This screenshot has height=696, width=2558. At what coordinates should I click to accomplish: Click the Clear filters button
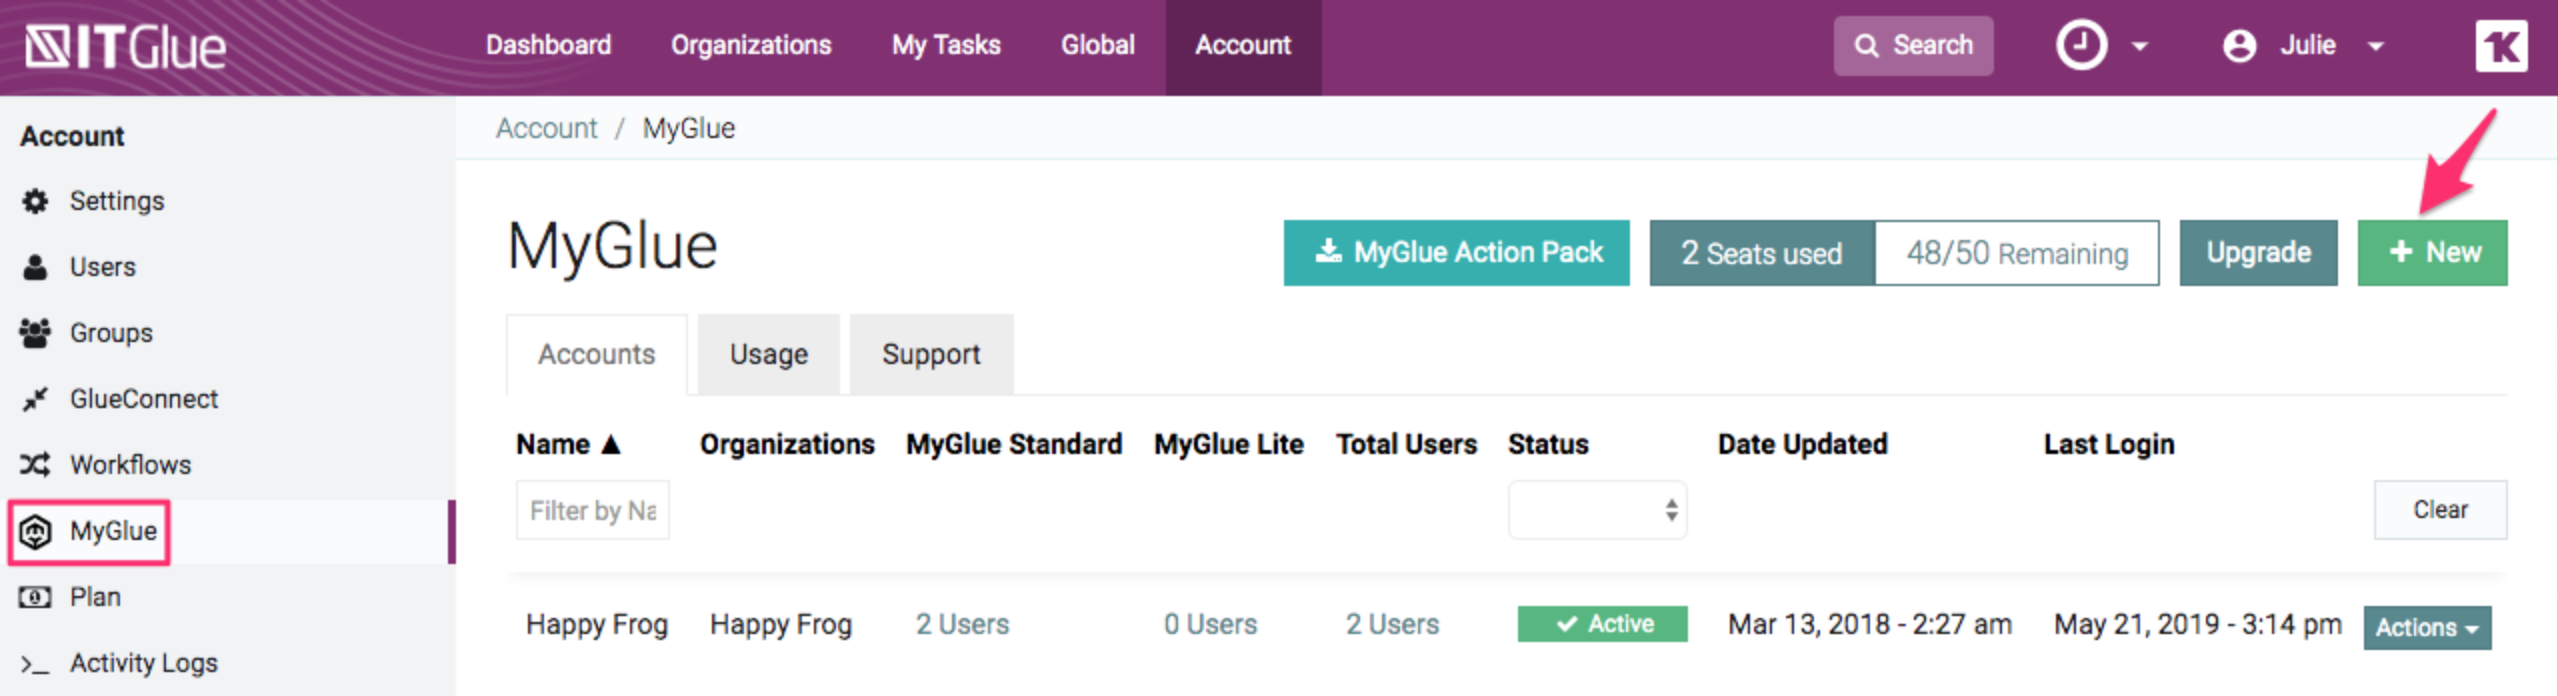point(2440,510)
